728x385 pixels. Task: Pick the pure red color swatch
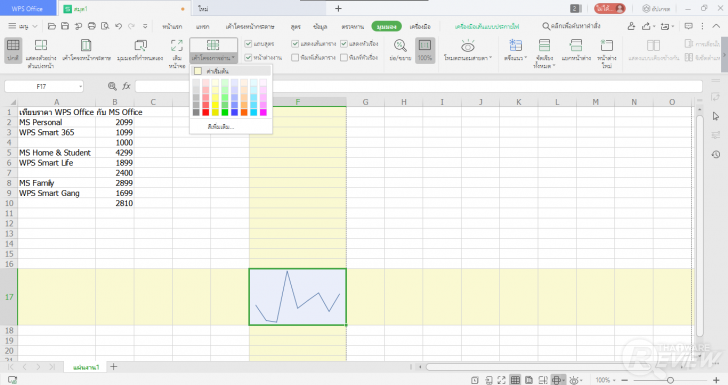[x=206, y=112]
